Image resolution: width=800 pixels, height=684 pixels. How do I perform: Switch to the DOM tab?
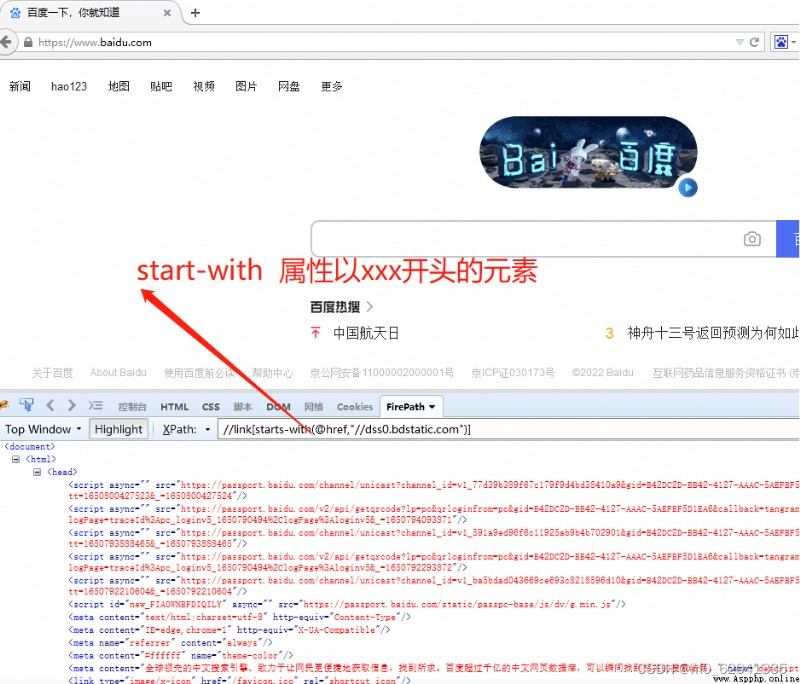278,407
